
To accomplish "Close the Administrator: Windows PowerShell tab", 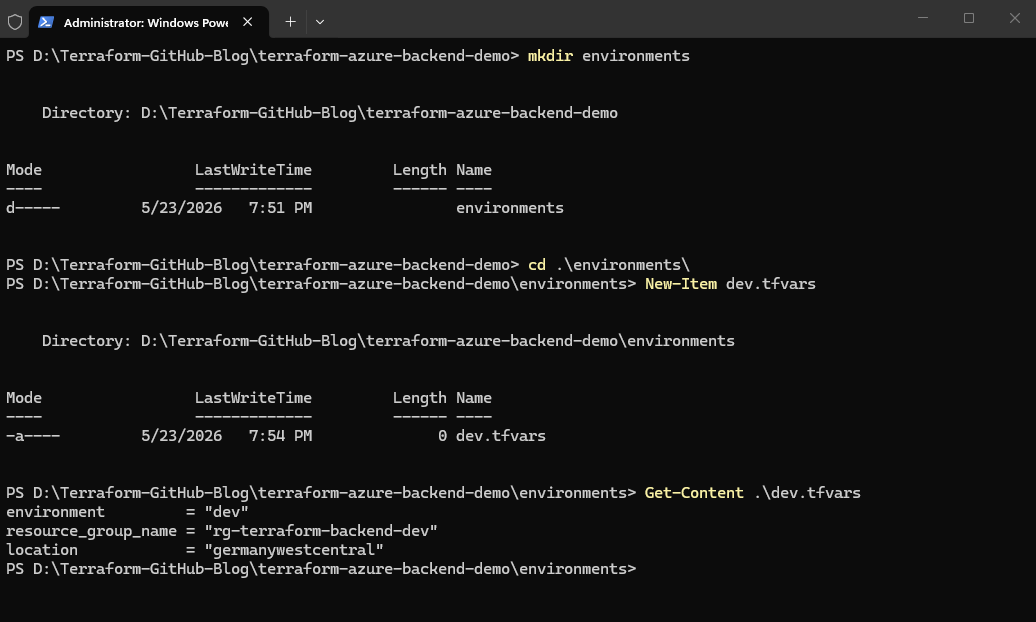I will 248,22.
